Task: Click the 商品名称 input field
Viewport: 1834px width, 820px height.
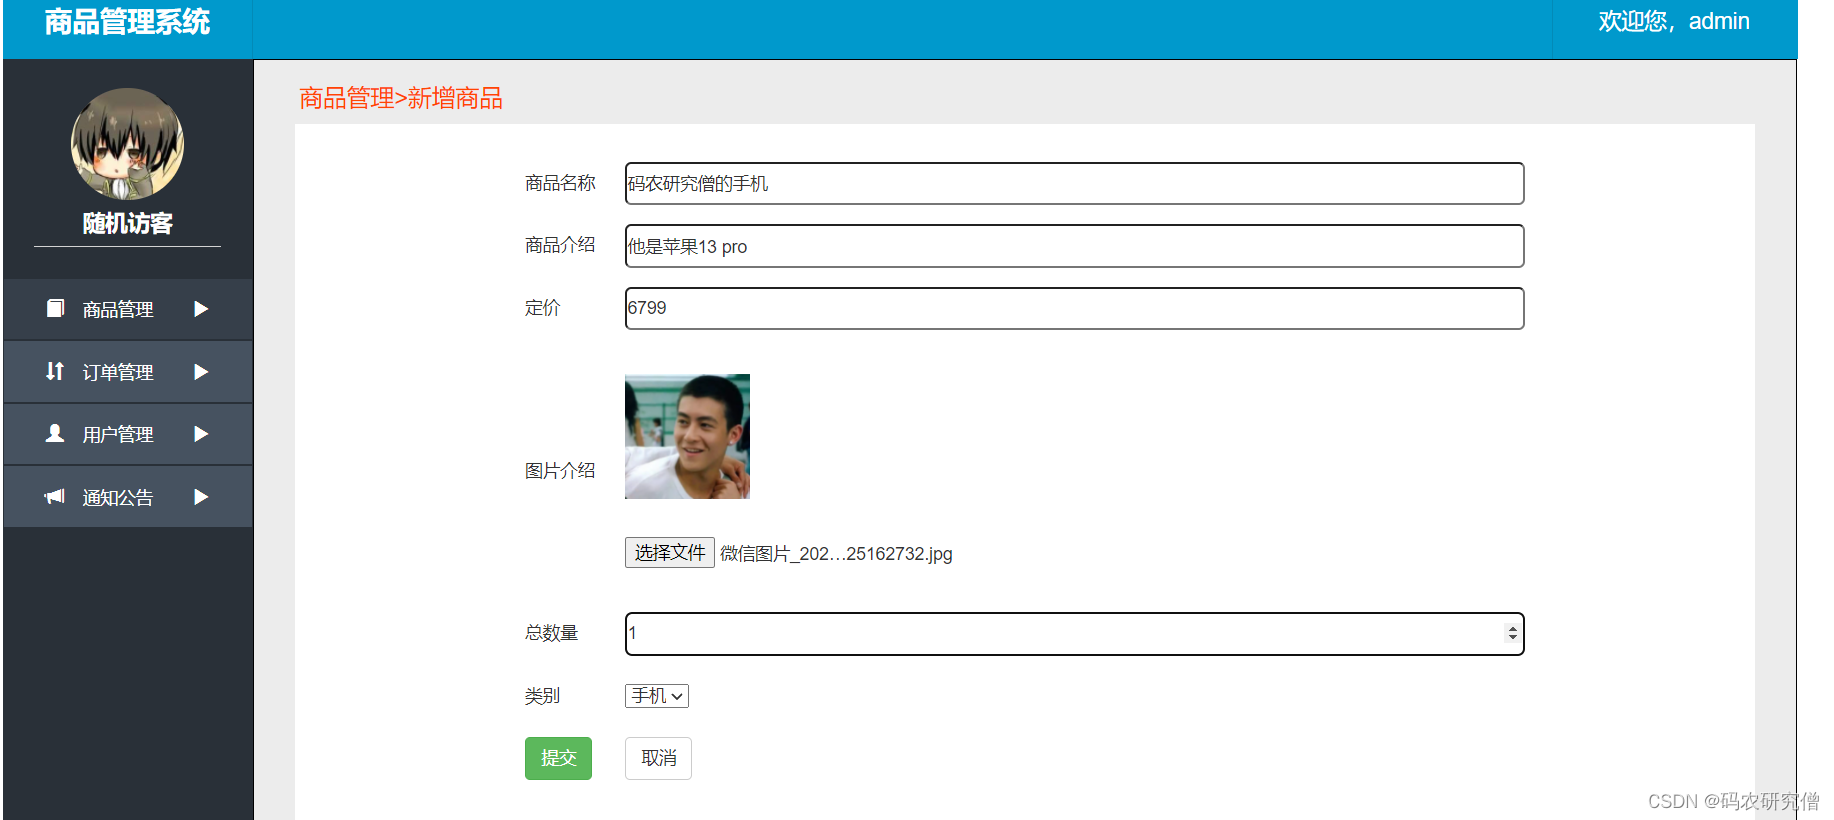Action: (x=1074, y=183)
